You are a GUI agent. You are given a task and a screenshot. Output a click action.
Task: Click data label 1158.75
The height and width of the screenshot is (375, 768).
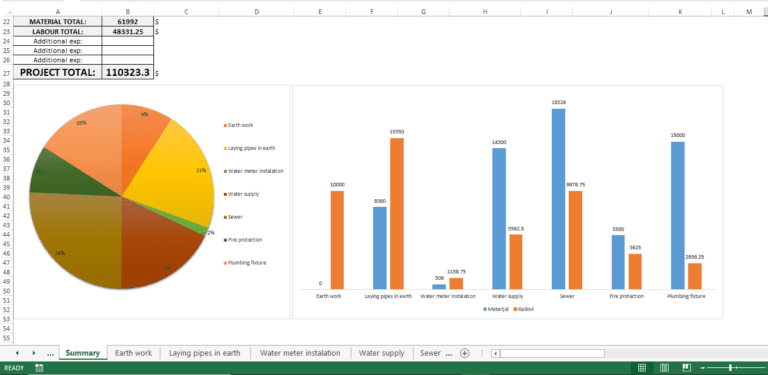(456, 271)
